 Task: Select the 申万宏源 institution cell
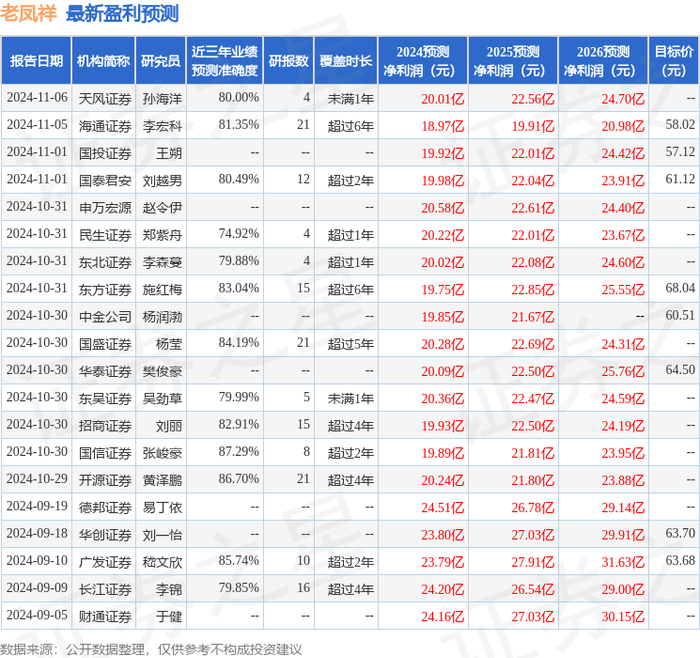tap(105, 208)
